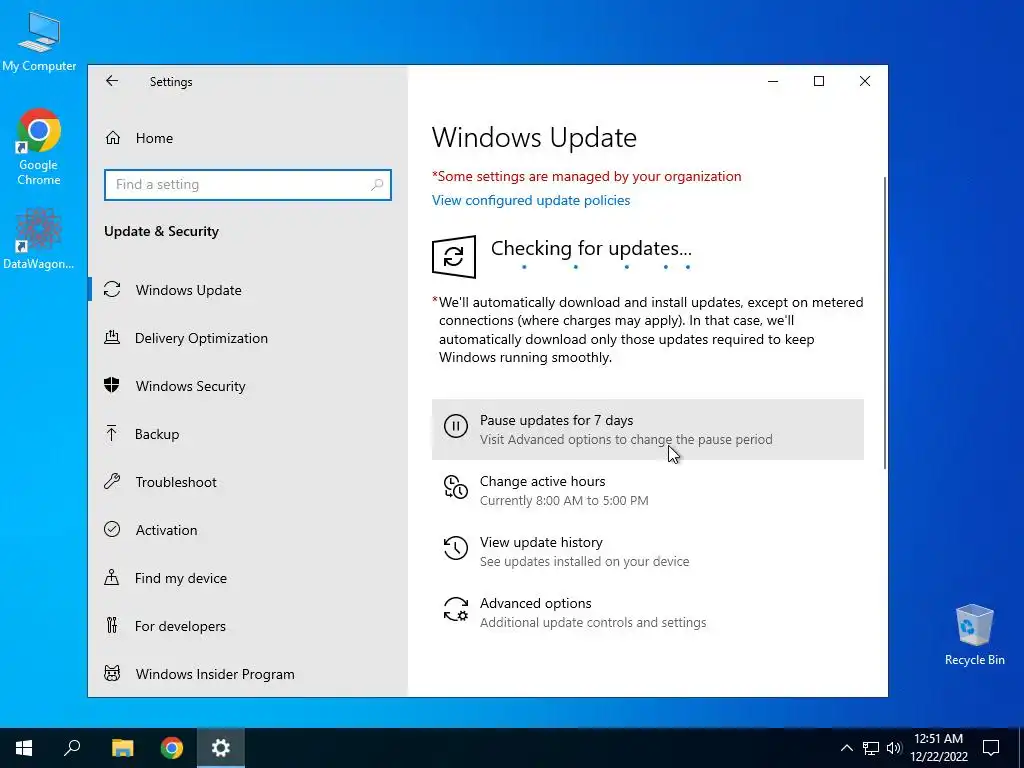
Task: Click the Troubleshoot wrench icon
Action: pyautogui.click(x=112, y=481)
